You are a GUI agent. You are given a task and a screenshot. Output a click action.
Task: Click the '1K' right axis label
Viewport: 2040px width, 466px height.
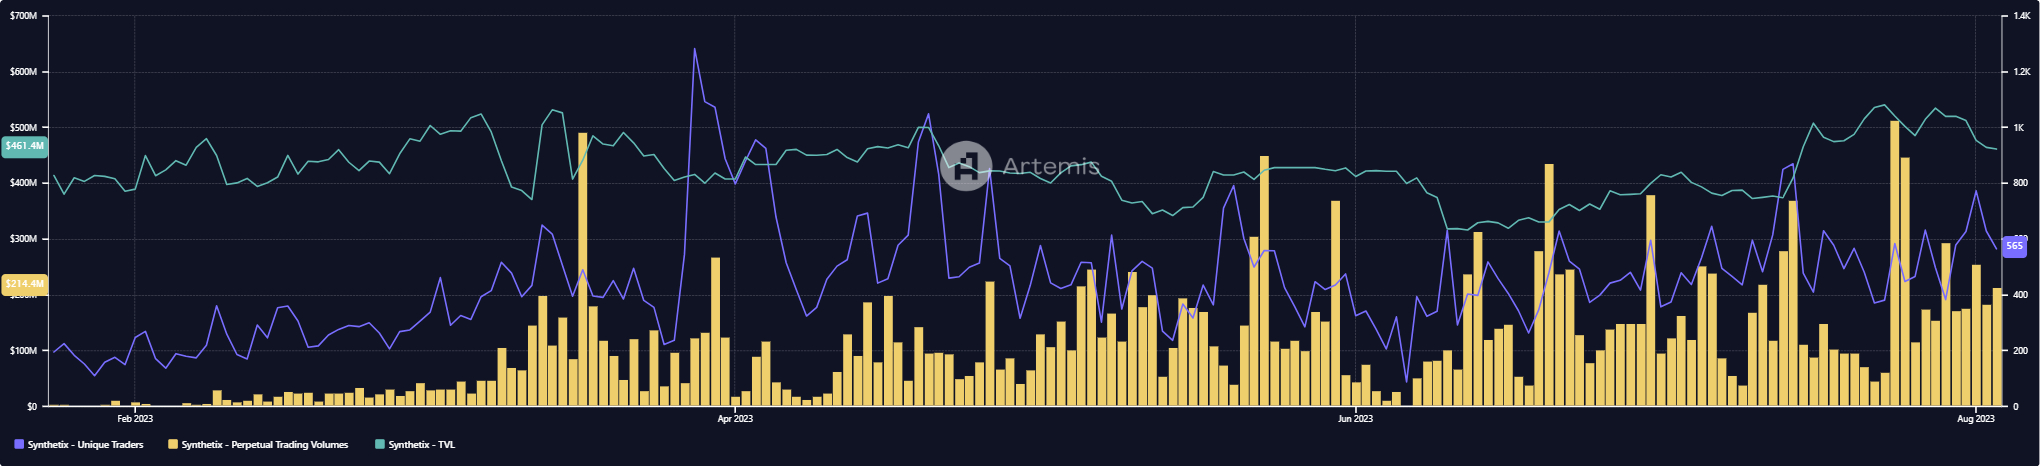(2019, 128)
